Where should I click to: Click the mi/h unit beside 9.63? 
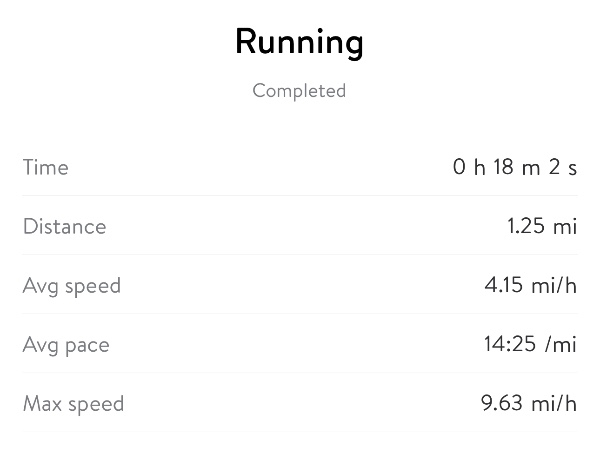click(x=554, y=404)
